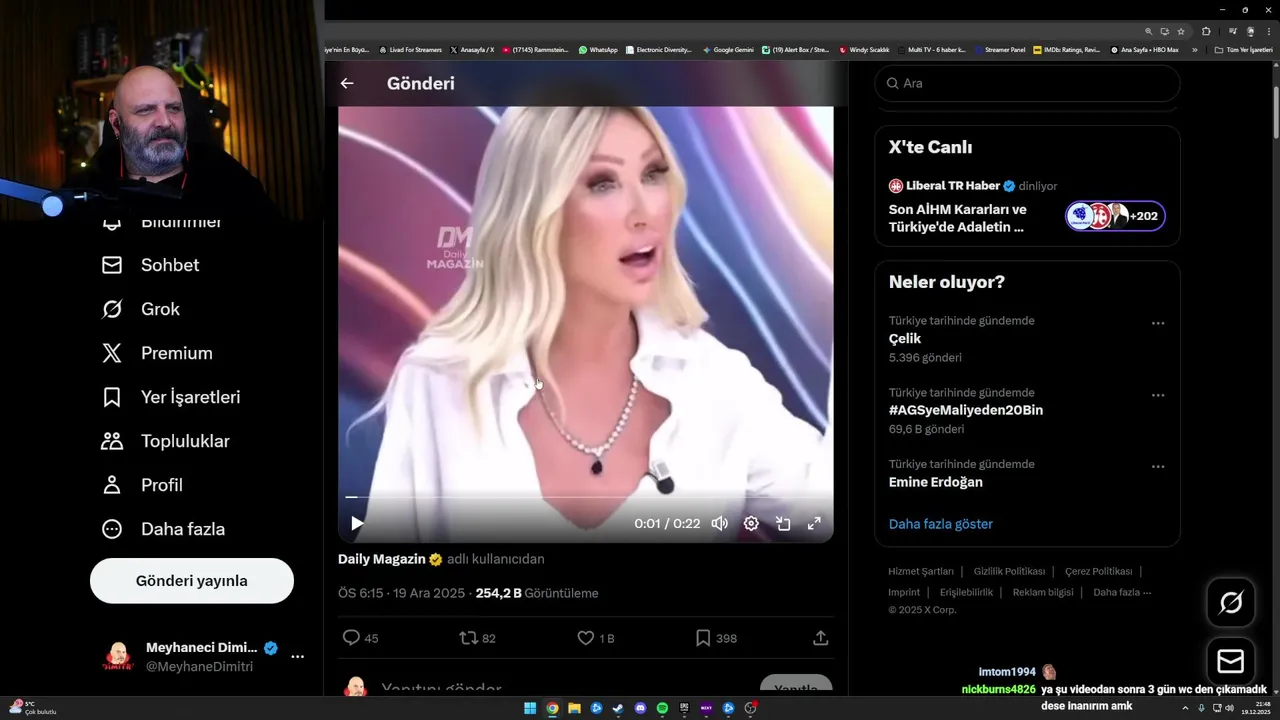Open the Erişilebilirlik footer link
This screenshot has width=1280, height=720.
pyautogui.click(x=966, y=592)
